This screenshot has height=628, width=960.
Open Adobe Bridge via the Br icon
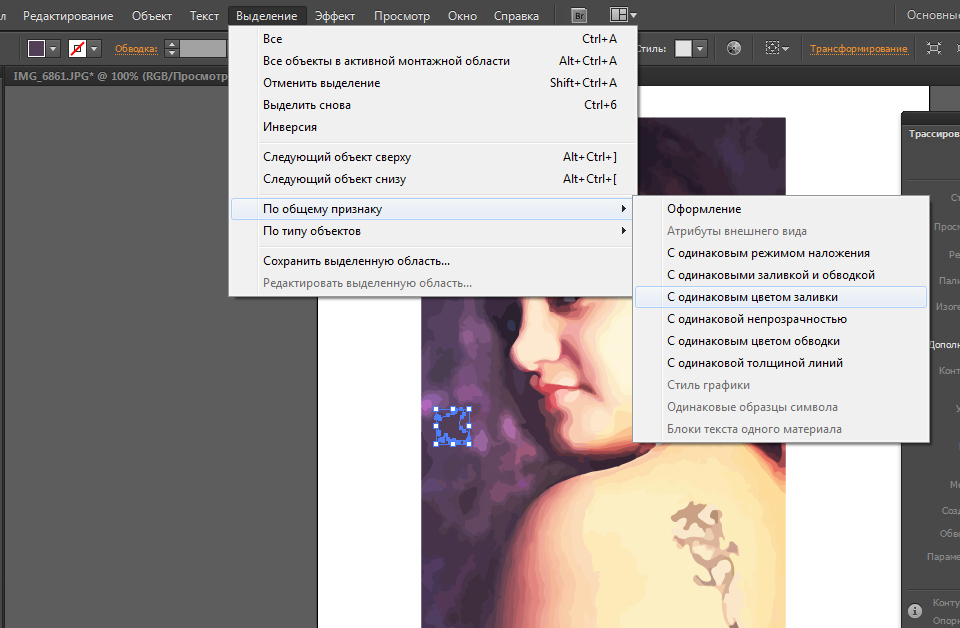click(x=579, y=16)
